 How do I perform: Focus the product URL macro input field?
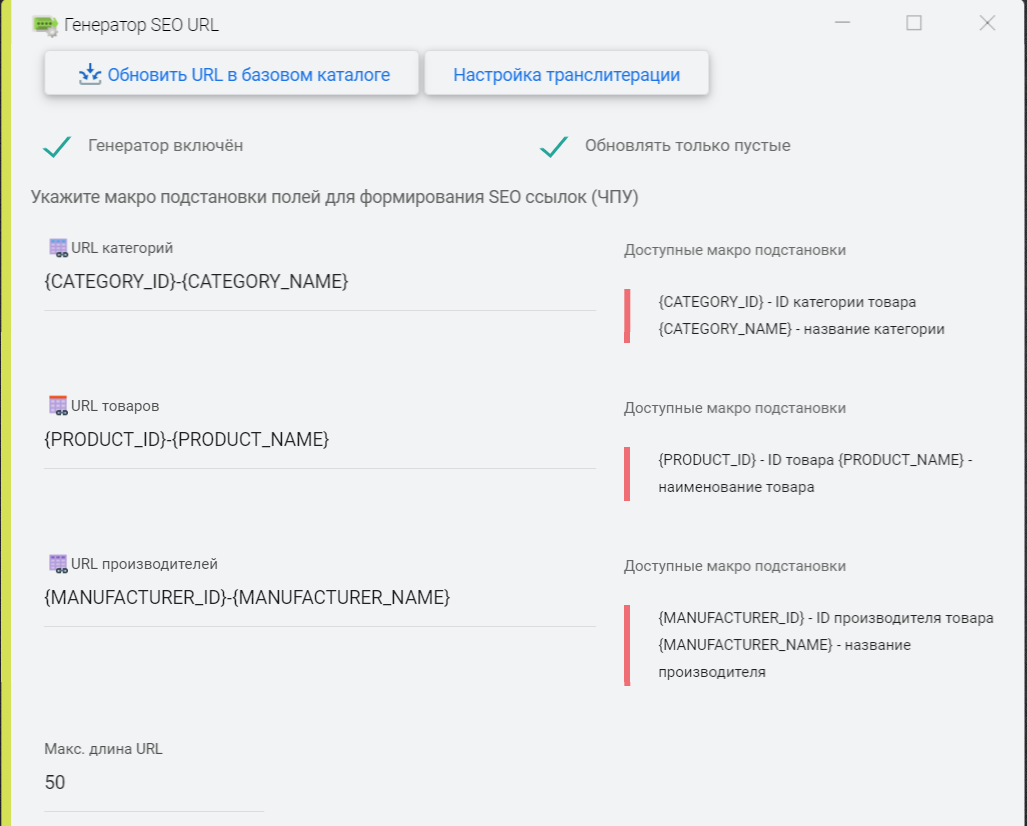319,440
